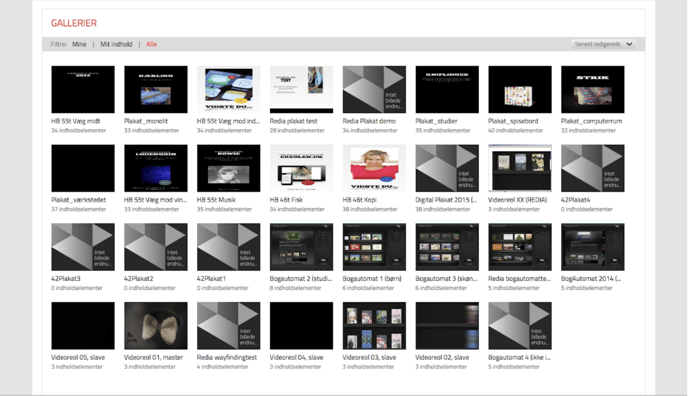Screen dimensions: 688x396
Task: Open the Plakat_computerrum thumbnail
Action: (593, 89)
